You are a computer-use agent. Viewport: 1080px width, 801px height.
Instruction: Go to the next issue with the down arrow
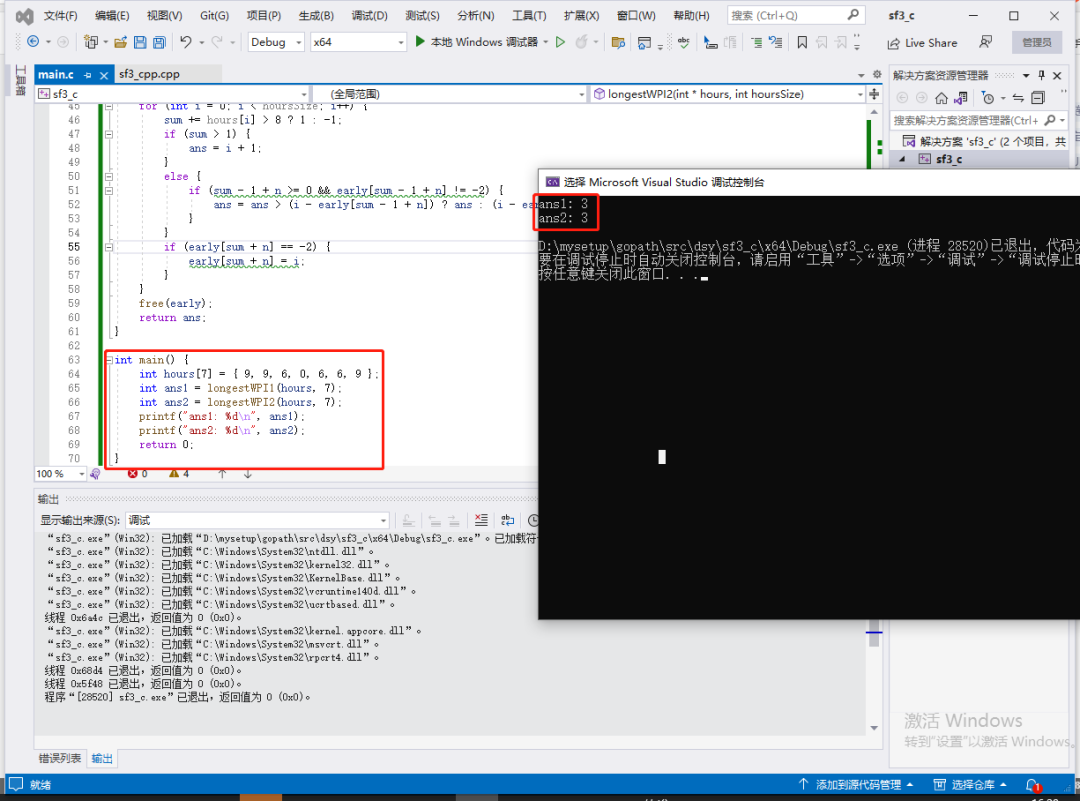(248, 474)
